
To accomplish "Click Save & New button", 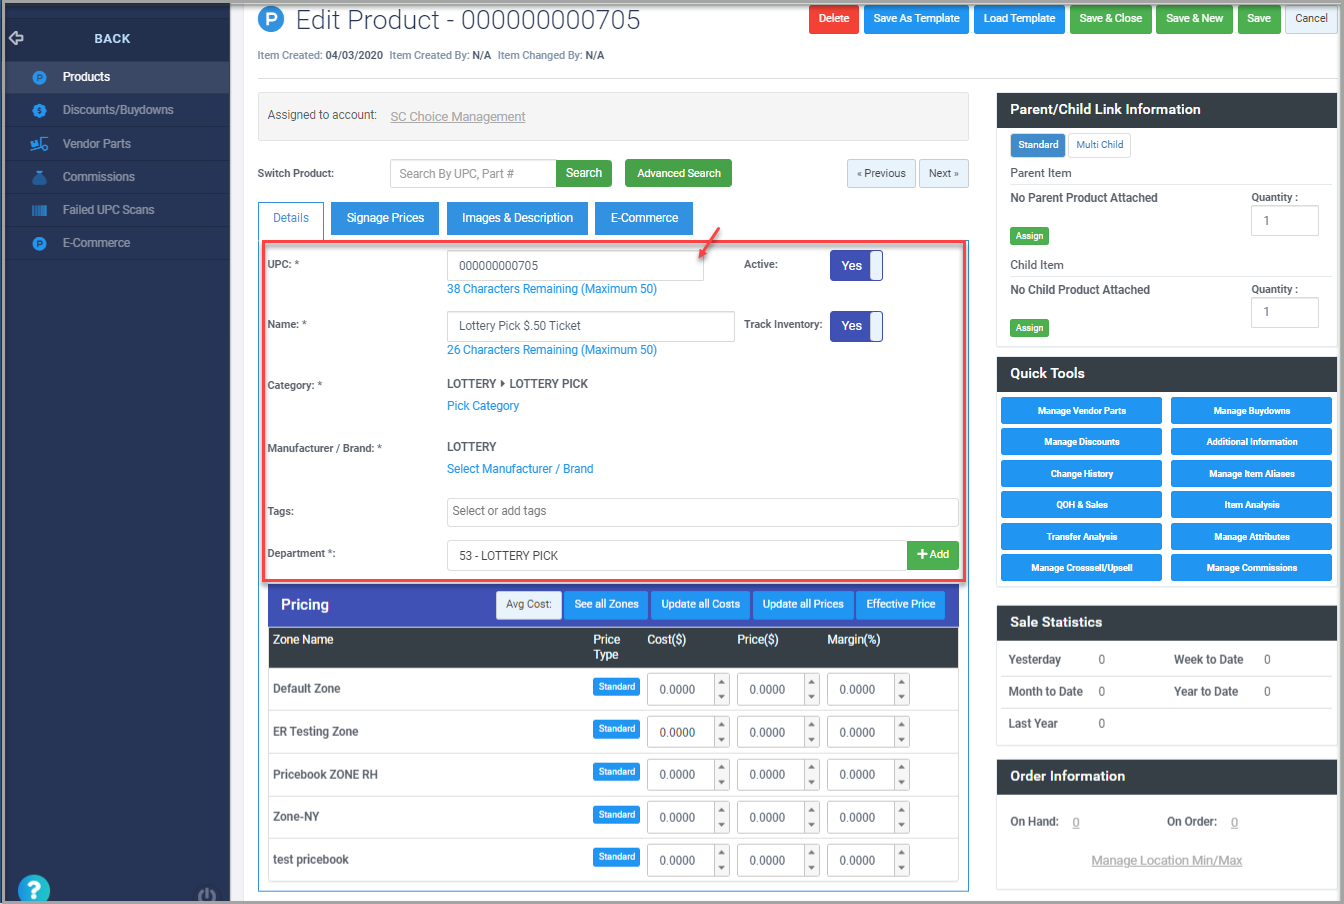I will 1194,19.
